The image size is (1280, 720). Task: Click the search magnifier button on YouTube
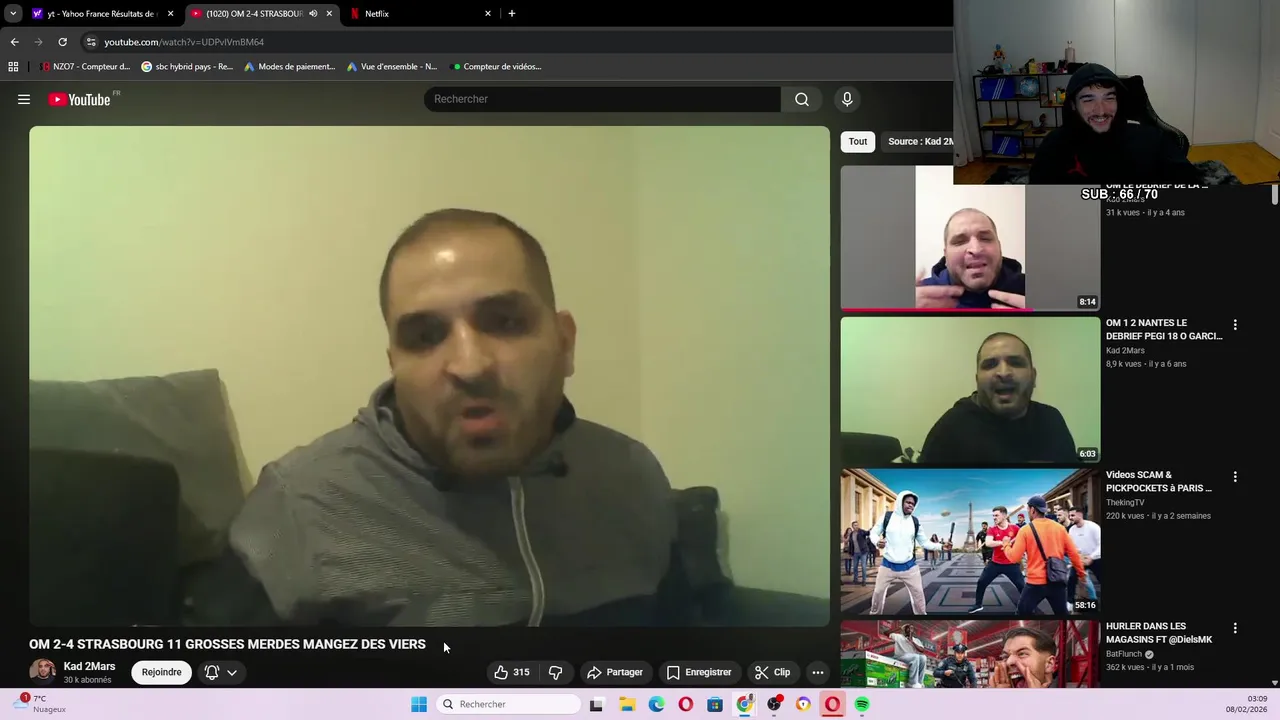802,99
